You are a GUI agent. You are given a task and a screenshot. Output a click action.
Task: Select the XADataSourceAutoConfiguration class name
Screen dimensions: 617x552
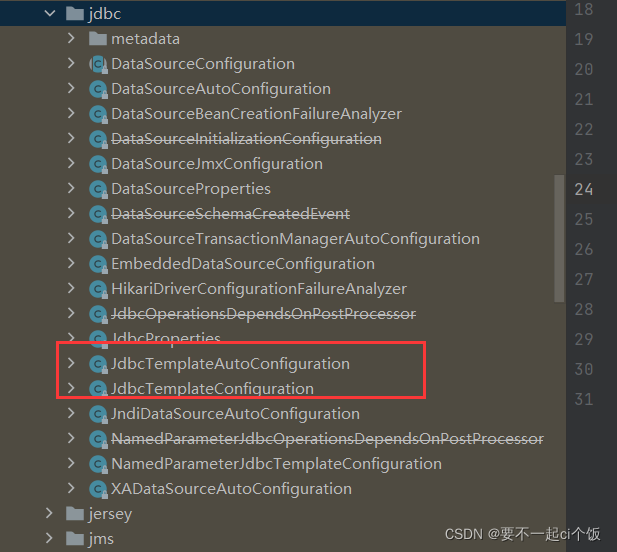coord(231,489)
